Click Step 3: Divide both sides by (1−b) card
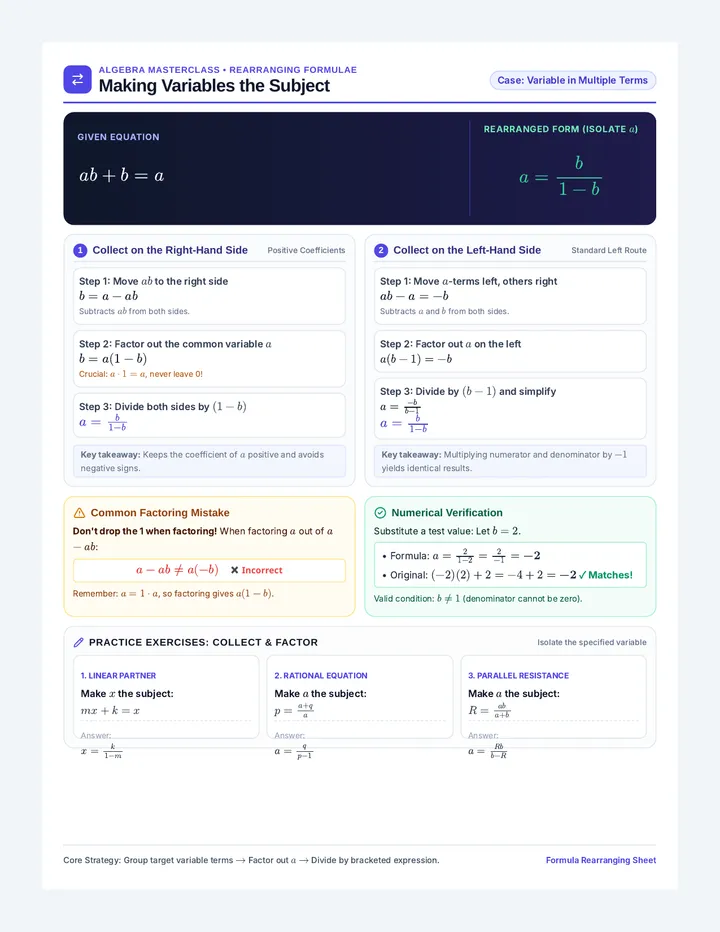Image resolution: width=720 pixels, height=932 pixels. tap(209, 415)
